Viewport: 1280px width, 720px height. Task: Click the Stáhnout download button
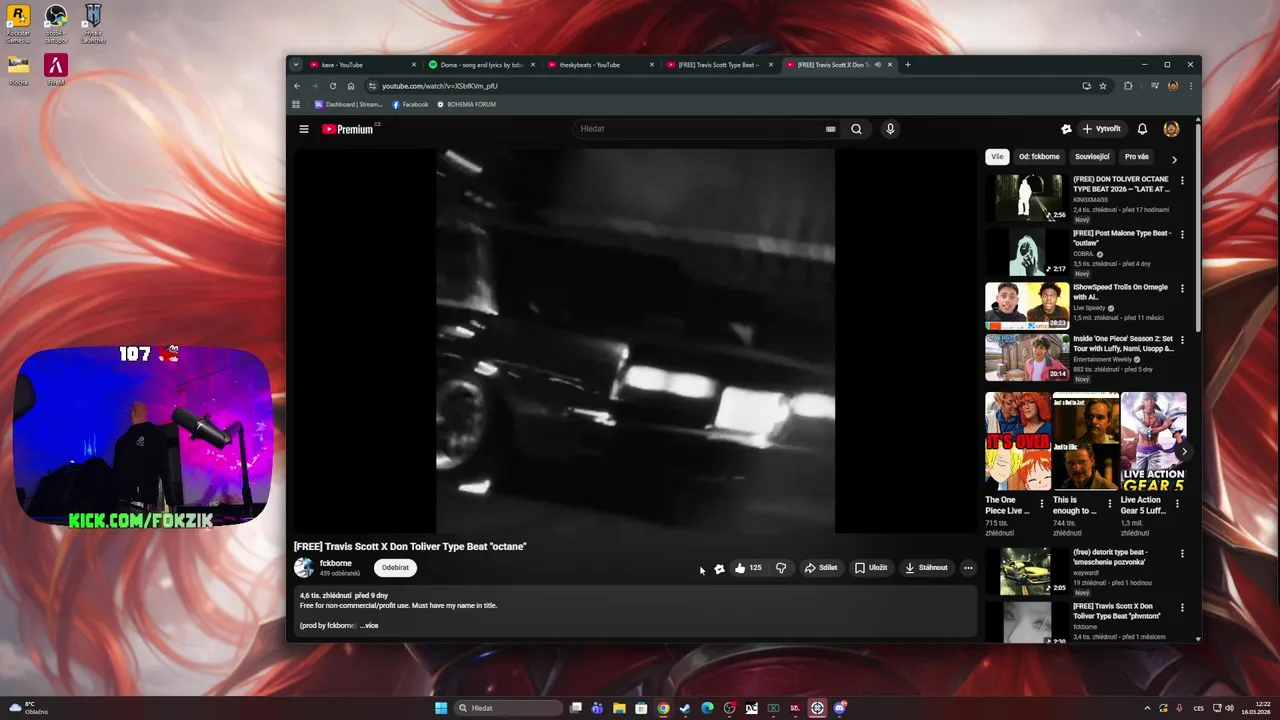(x=926, y=568)
